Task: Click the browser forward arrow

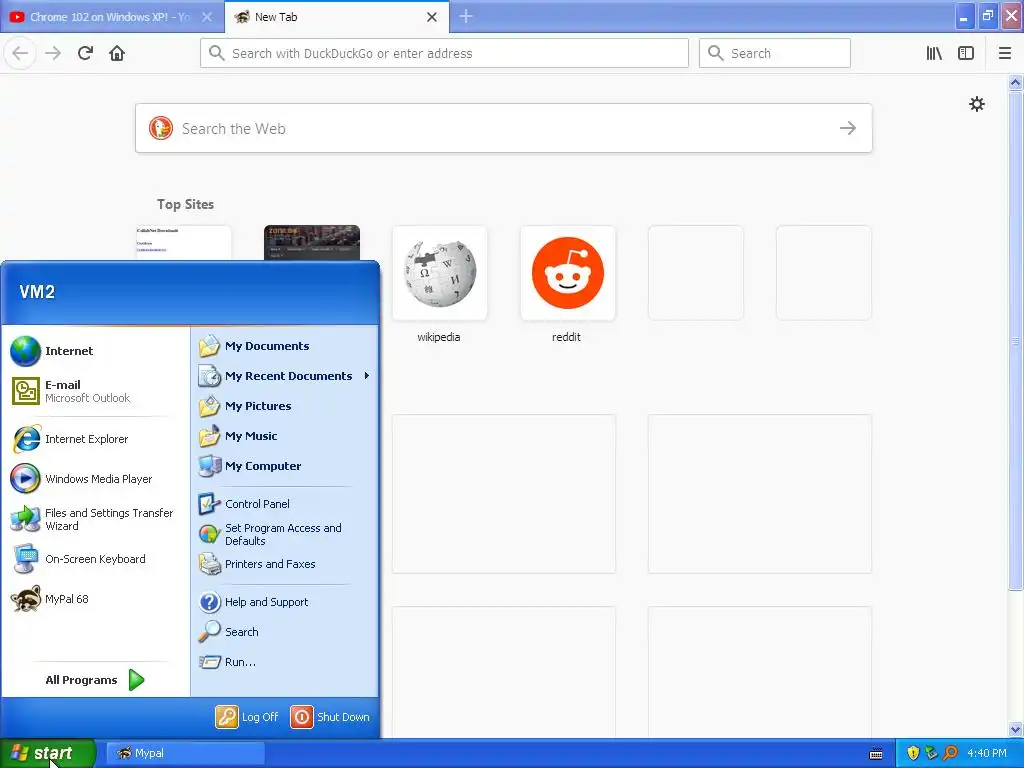Action: (53, 53)
